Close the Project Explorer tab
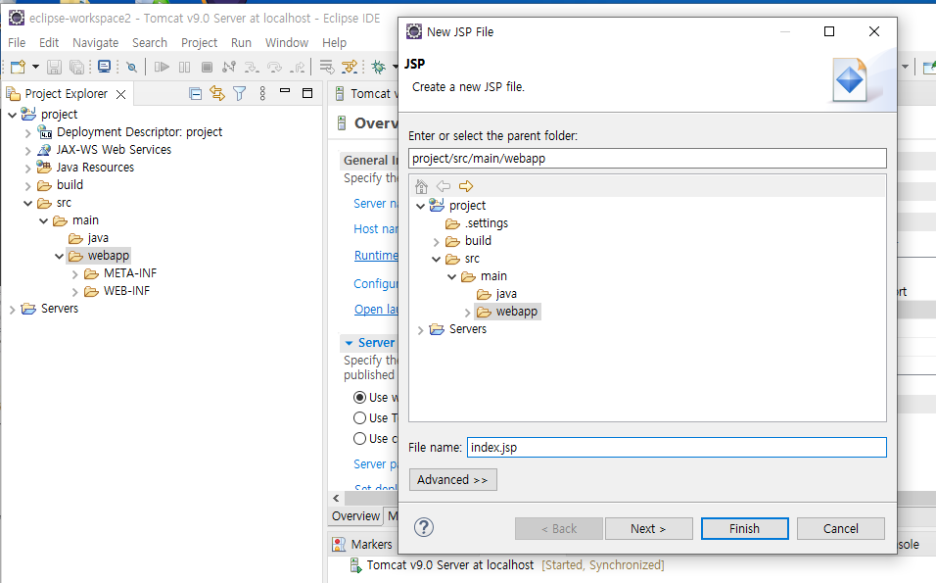The height and width of the screenshot is (583, 936). pos(121,94)
